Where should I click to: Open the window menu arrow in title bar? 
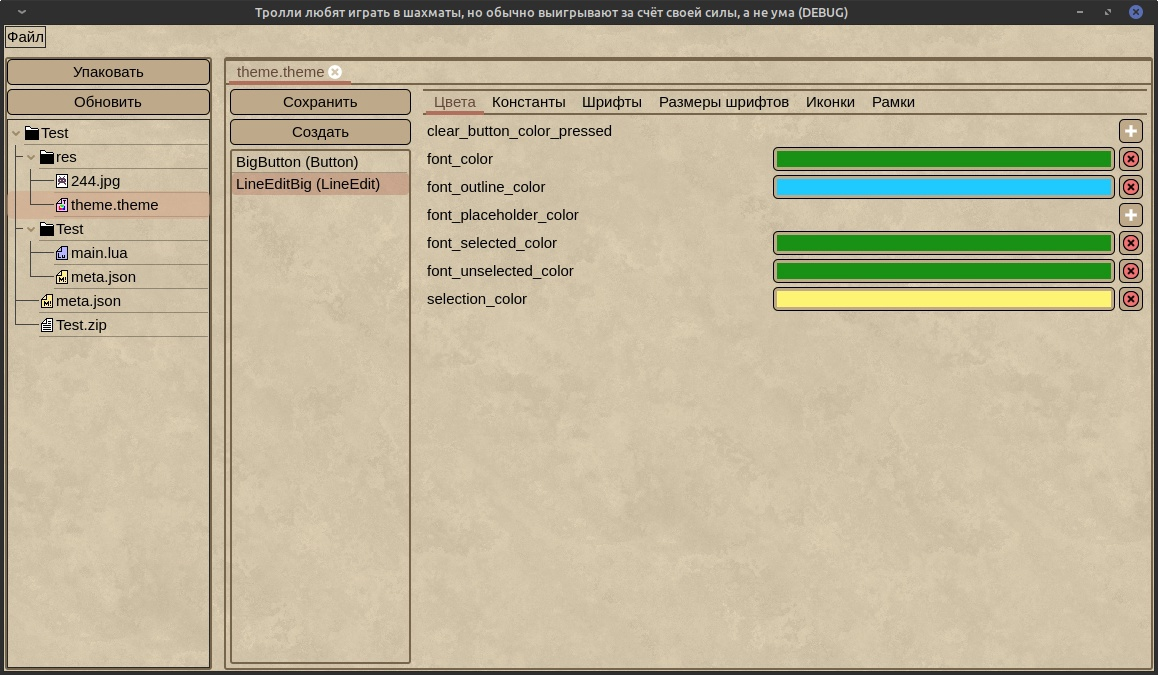(x=22, y=12)
